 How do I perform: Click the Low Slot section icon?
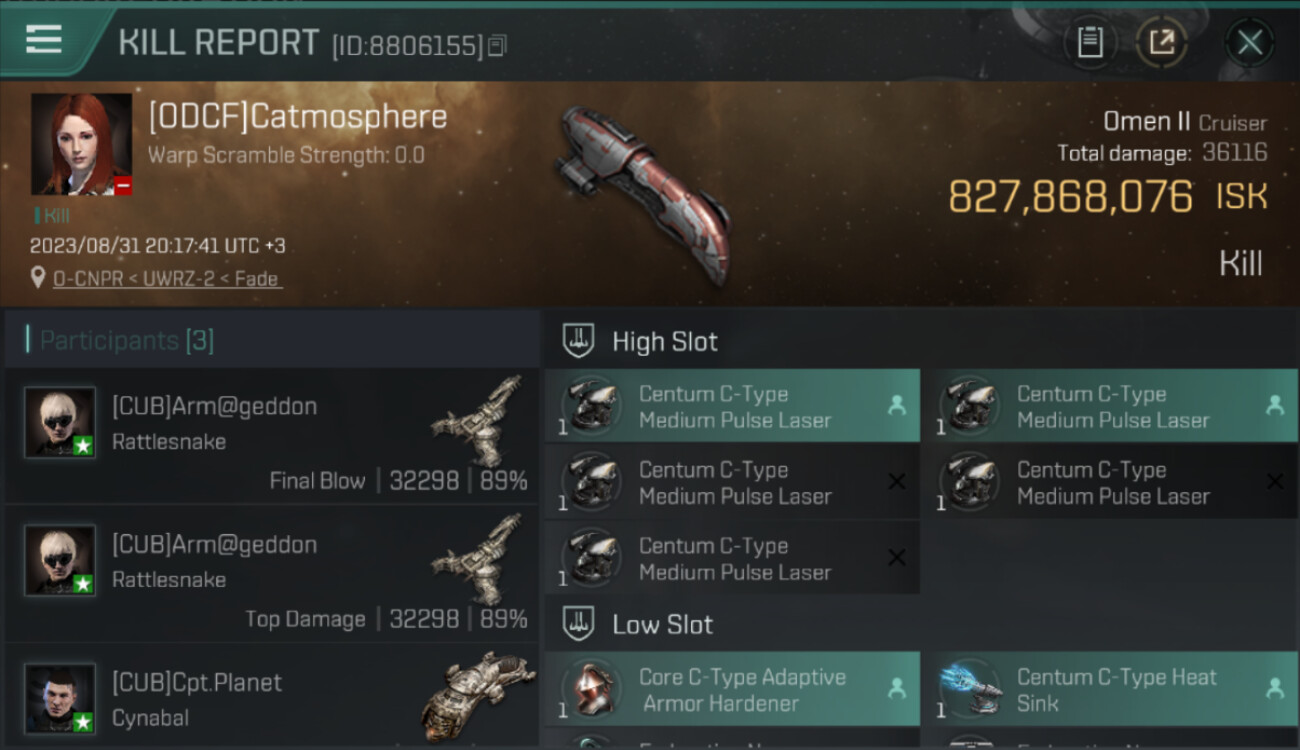pos(579,625)
